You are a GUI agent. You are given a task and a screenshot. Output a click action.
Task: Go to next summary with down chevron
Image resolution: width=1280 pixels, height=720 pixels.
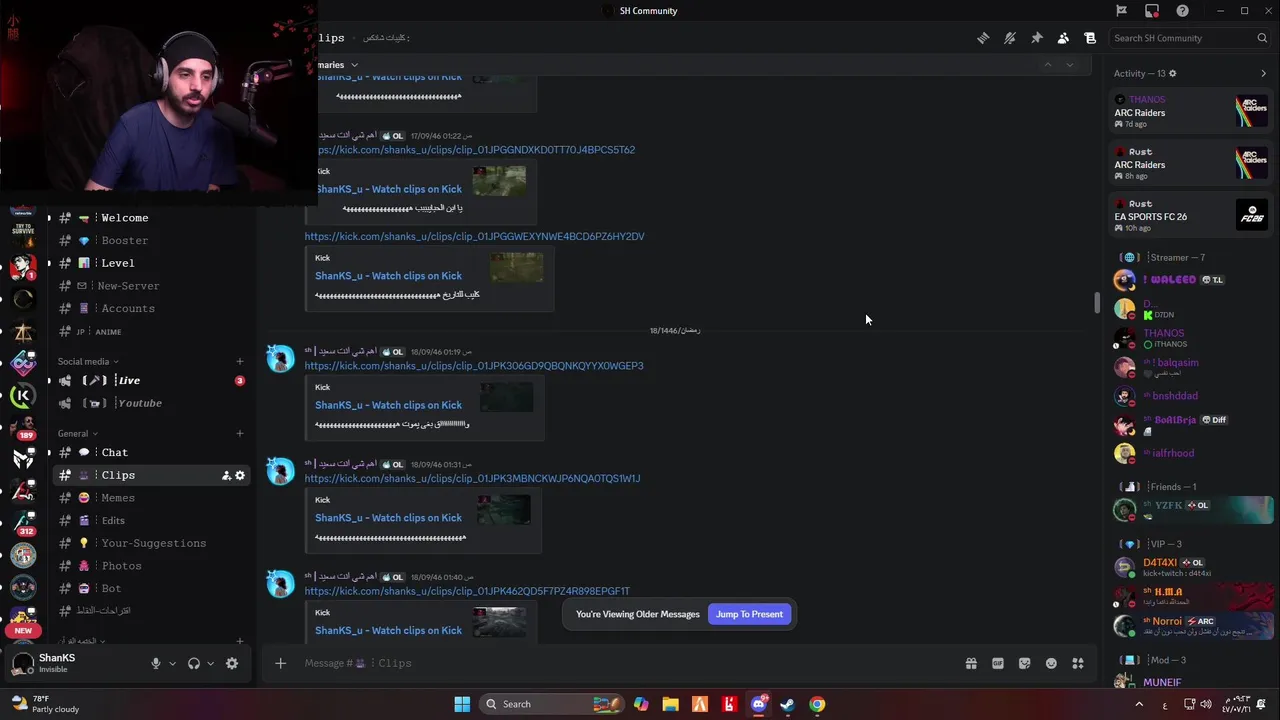click(1070, 65)
